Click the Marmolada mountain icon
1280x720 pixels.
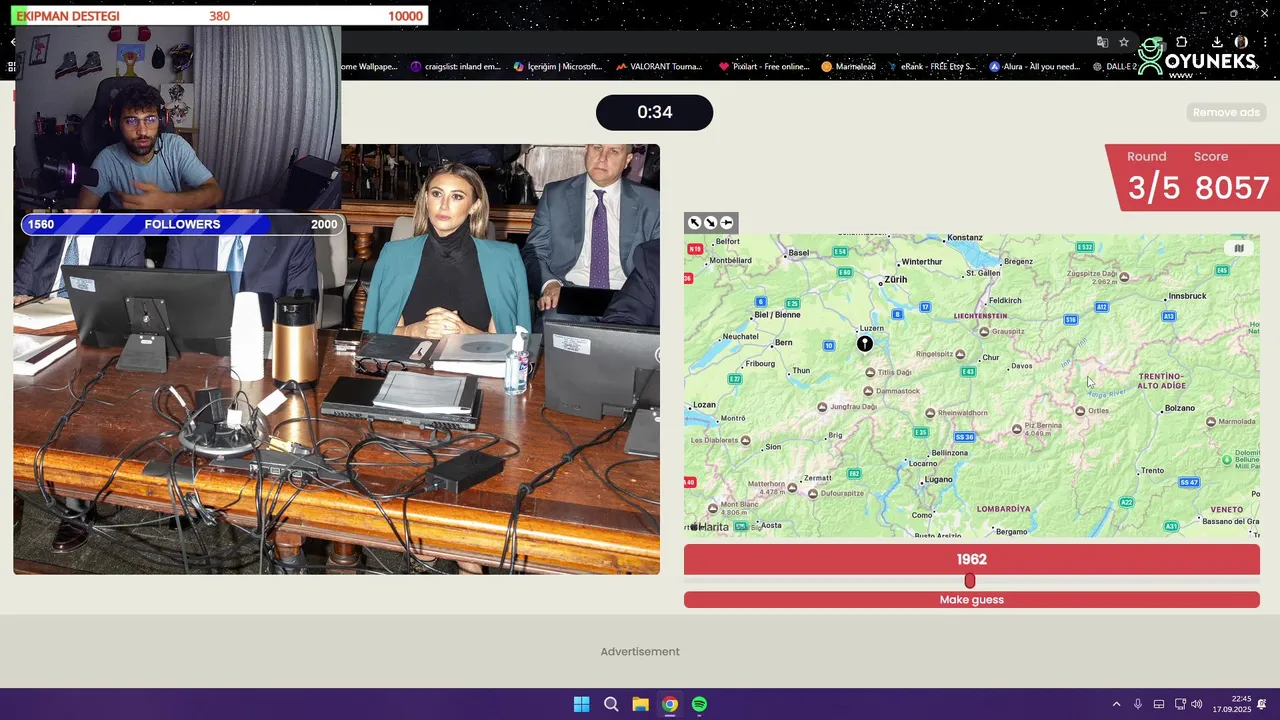click(1211, 422)
